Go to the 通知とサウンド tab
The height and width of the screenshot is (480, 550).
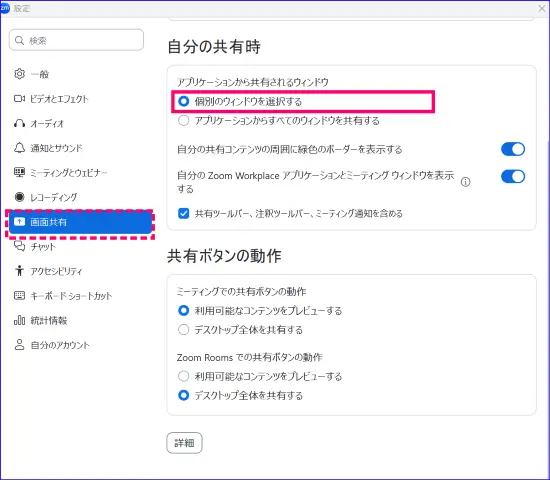click(x=80, y=148)
